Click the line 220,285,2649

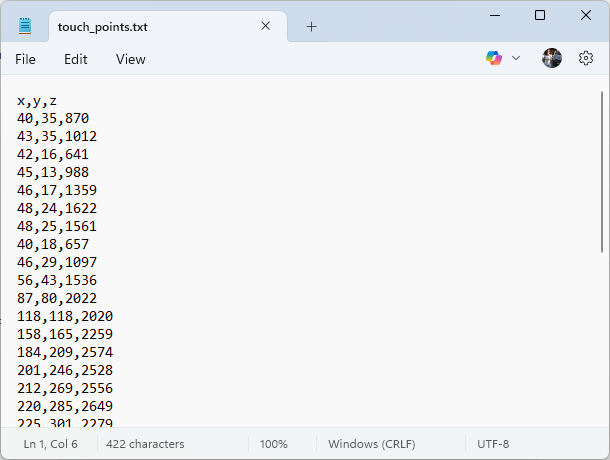65,406
